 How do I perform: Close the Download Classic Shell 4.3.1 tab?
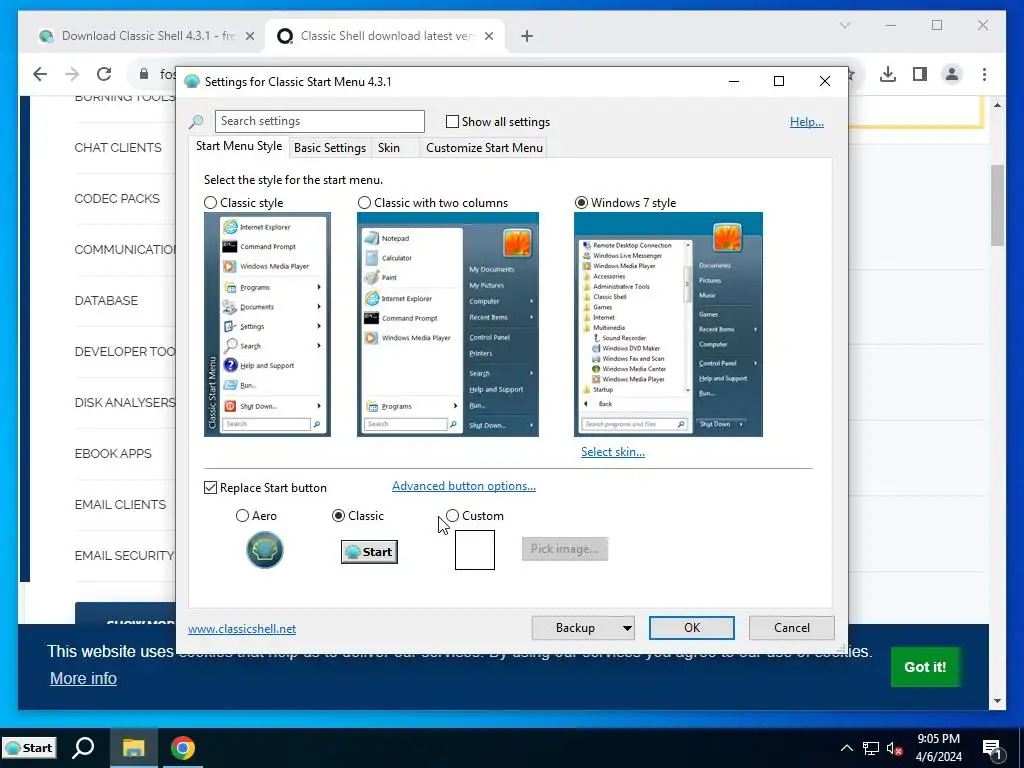pyautogui.click(x=249, y=36)
